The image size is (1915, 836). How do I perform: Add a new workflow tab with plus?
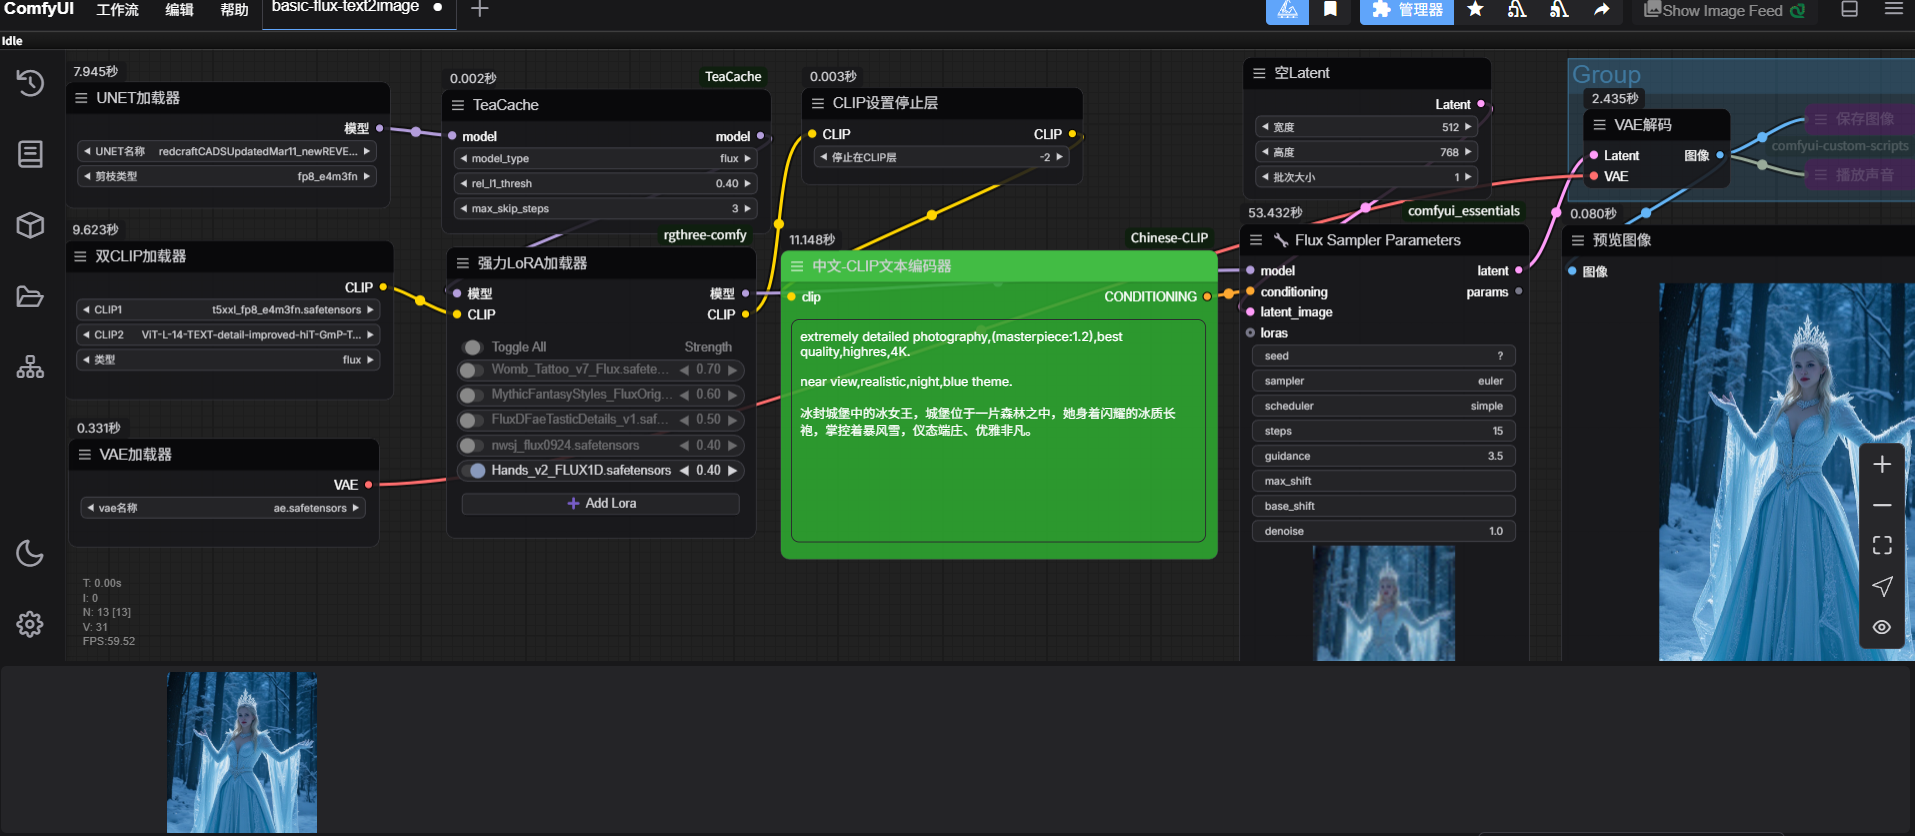[480, 9]
